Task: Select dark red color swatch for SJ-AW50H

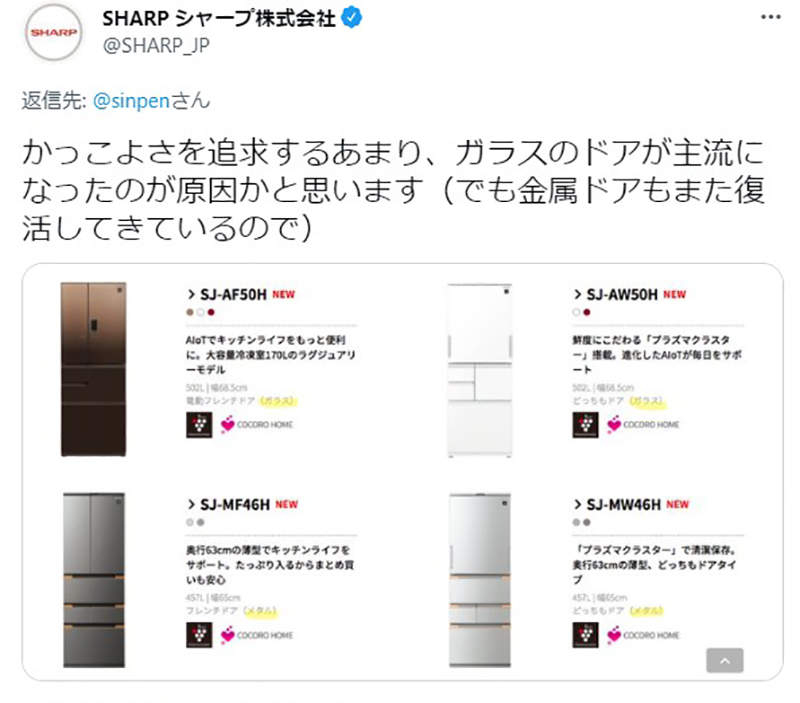Action: pyautogui.click(x=587, y=312)
